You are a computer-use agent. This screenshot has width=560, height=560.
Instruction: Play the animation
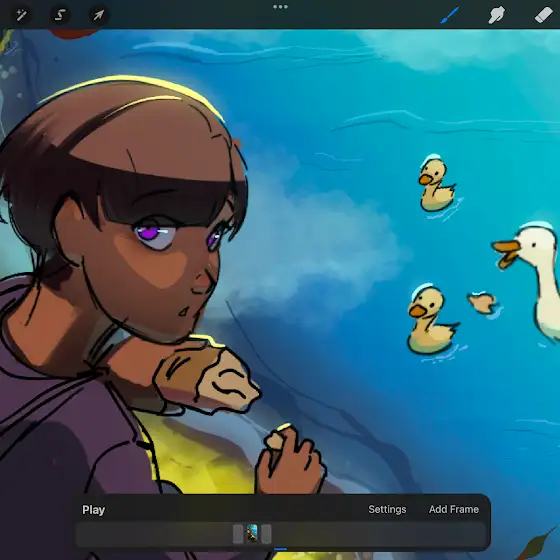click(94, 510)
